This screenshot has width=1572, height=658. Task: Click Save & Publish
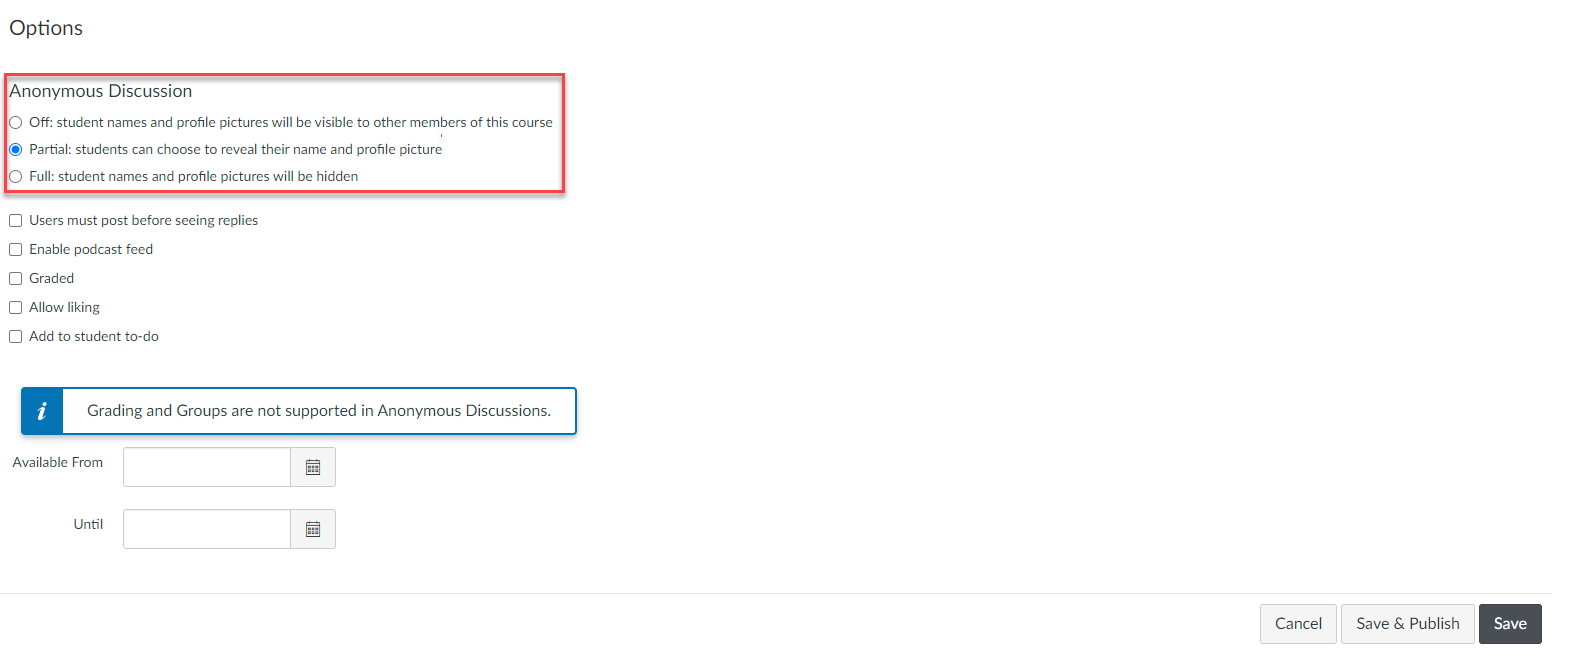pos(1407,624)
